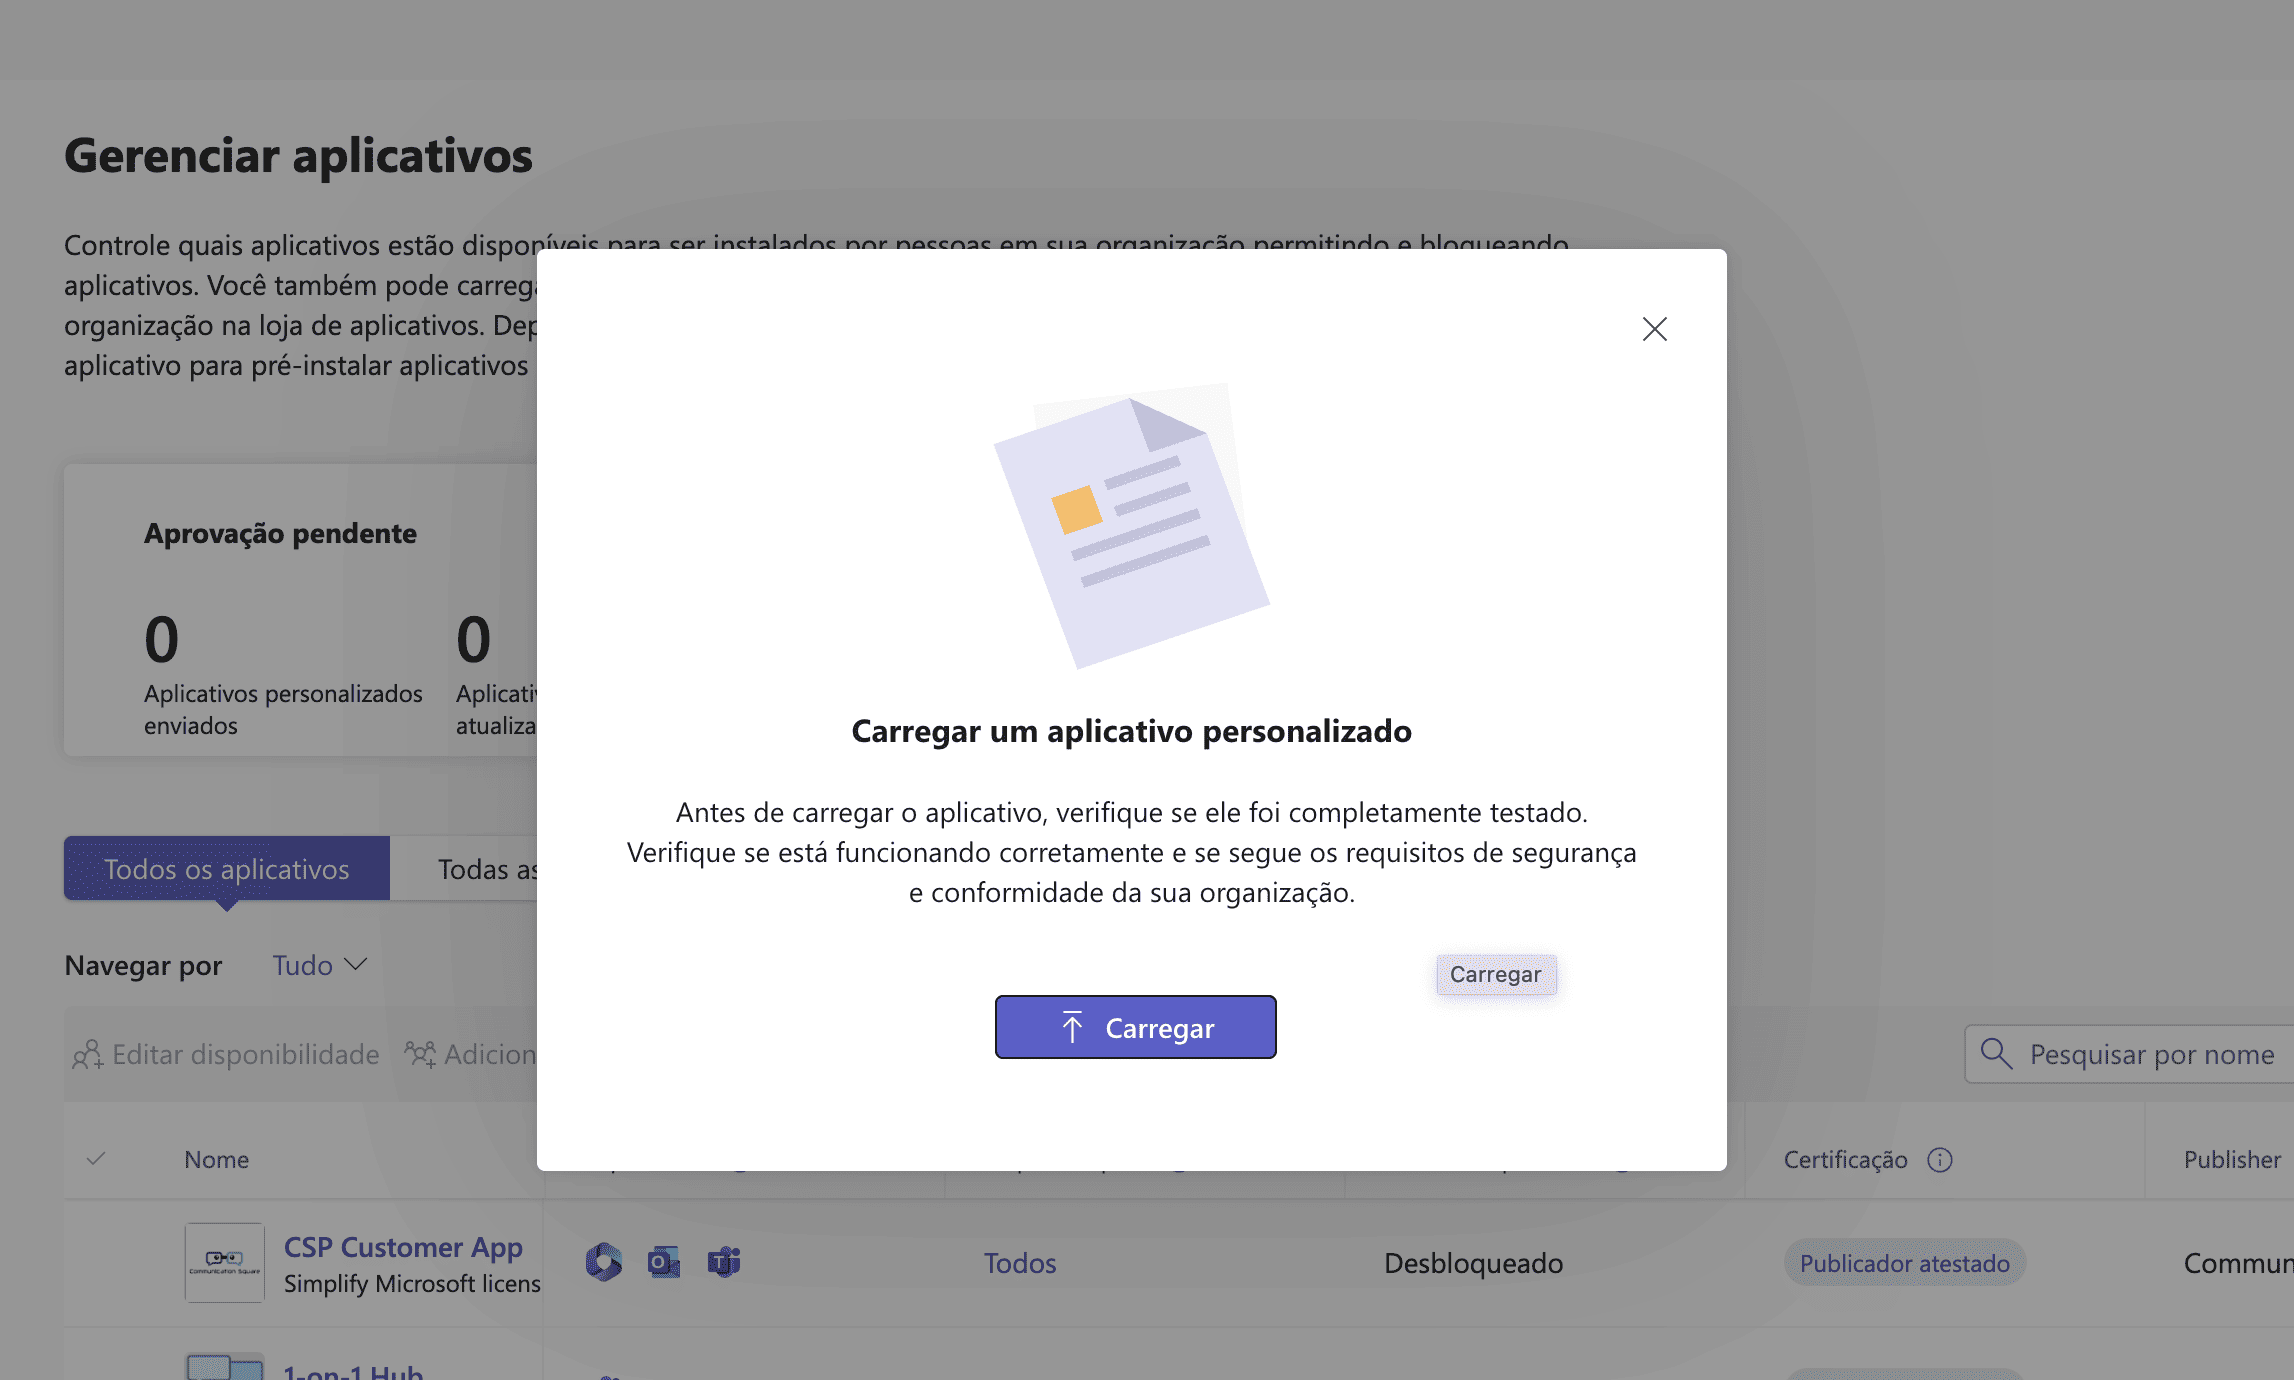Click the Teams icon in the CSP row
This screenshot has width=2294, height=1380.
point(724,1262)
